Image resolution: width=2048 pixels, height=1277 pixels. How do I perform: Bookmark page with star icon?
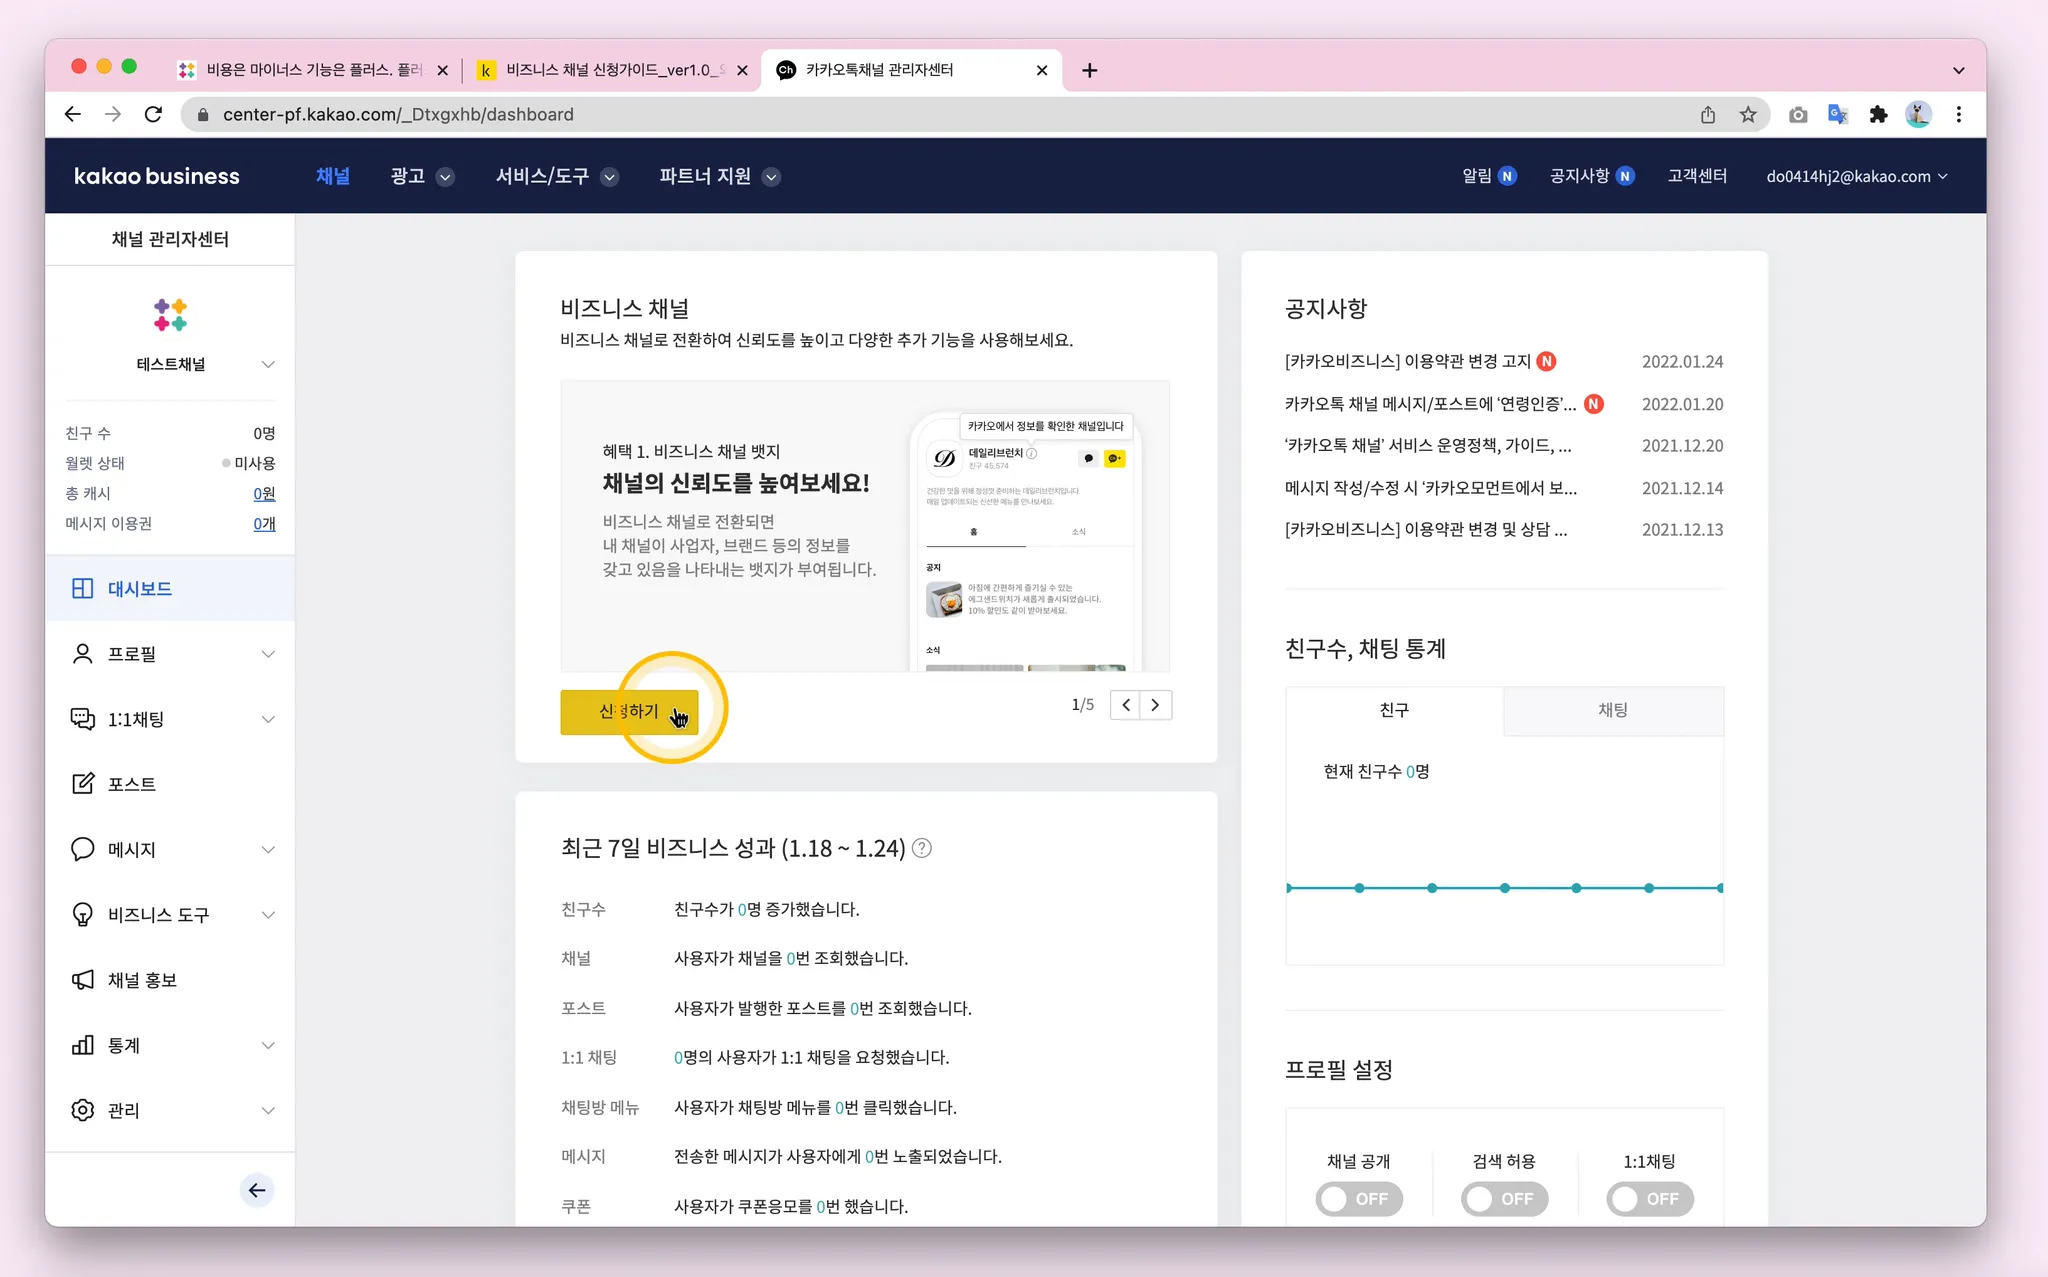pos(1748,114)
